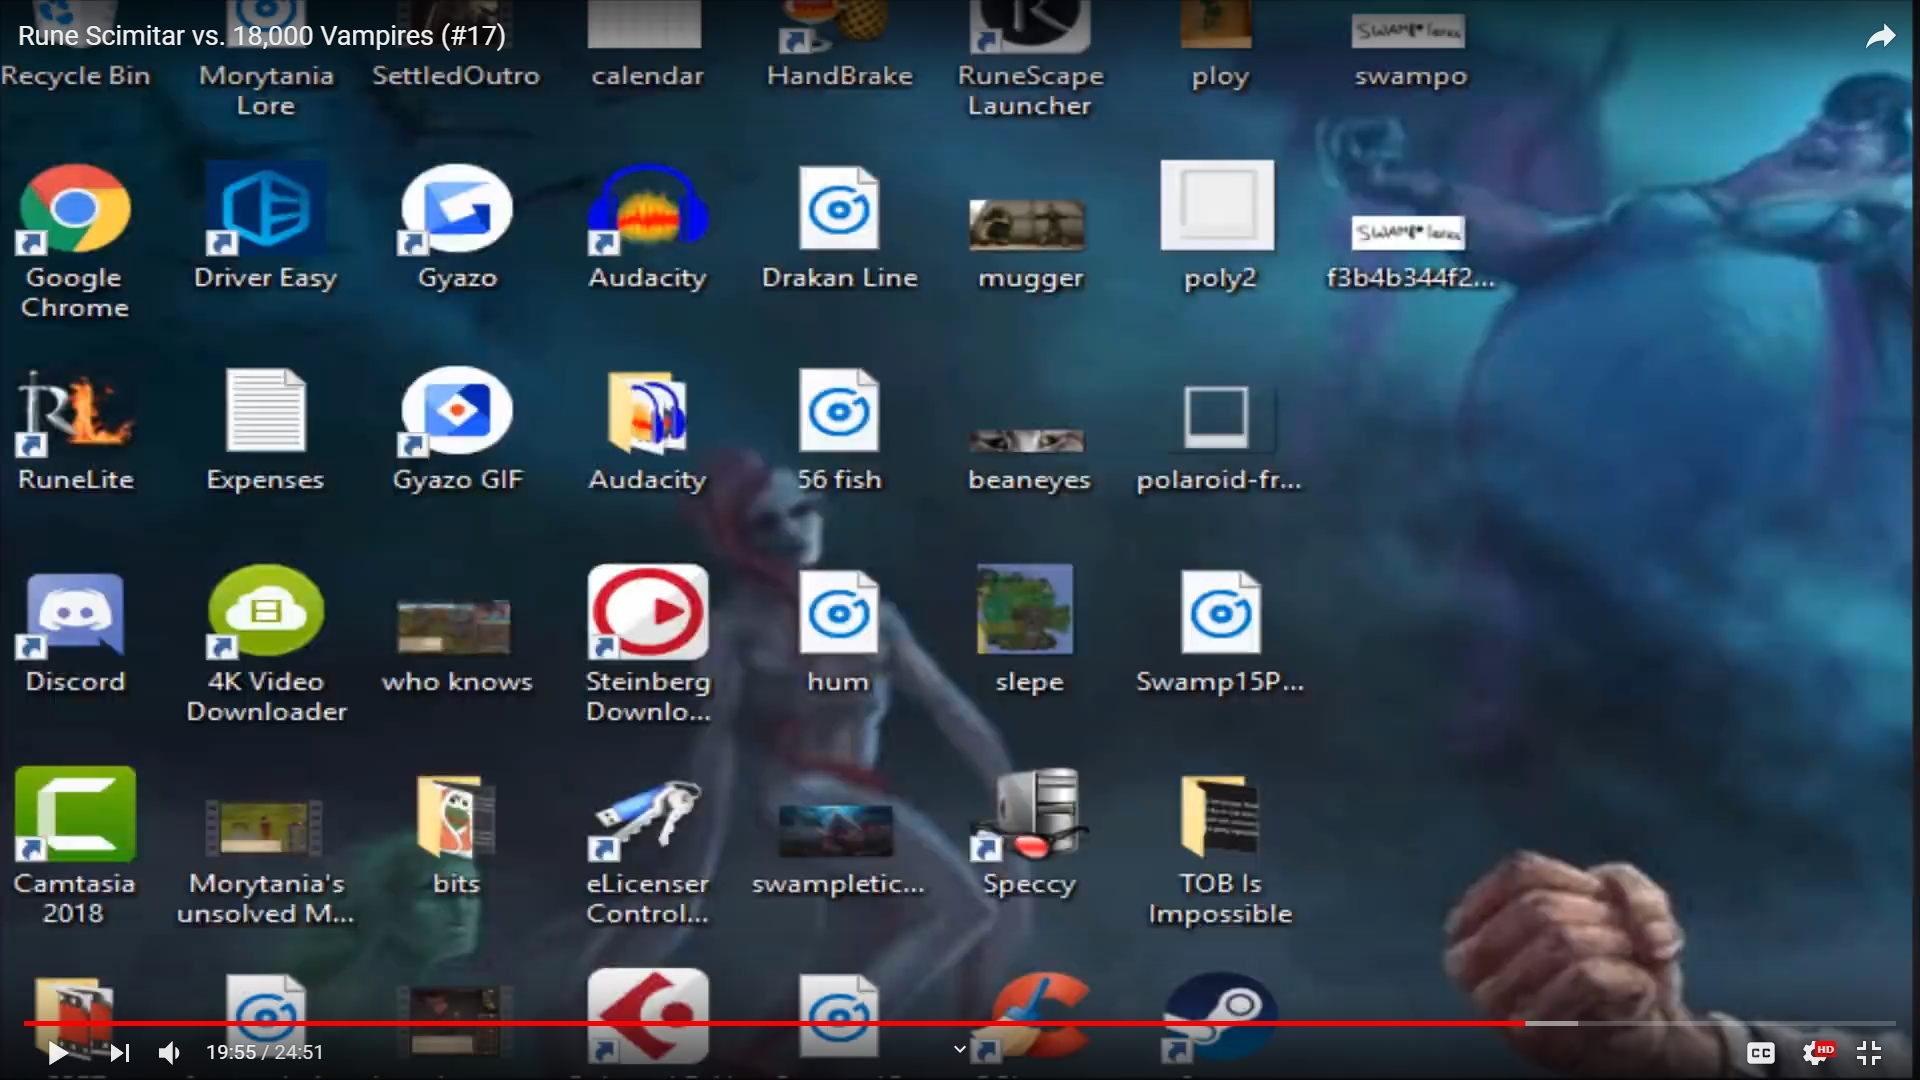
Task: Open the video settings gear
Action: pyautogui.click(x=1815, y=1053)
